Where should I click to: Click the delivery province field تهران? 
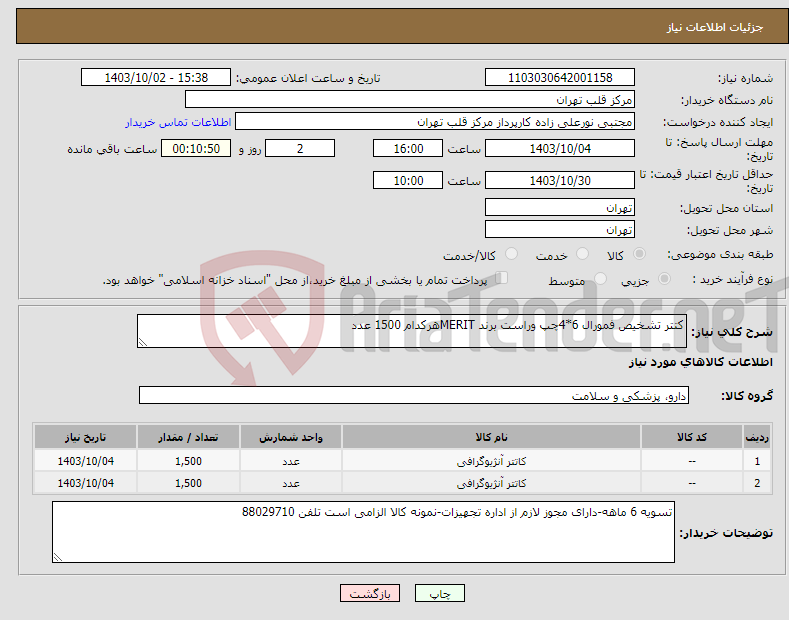(560, 207)
